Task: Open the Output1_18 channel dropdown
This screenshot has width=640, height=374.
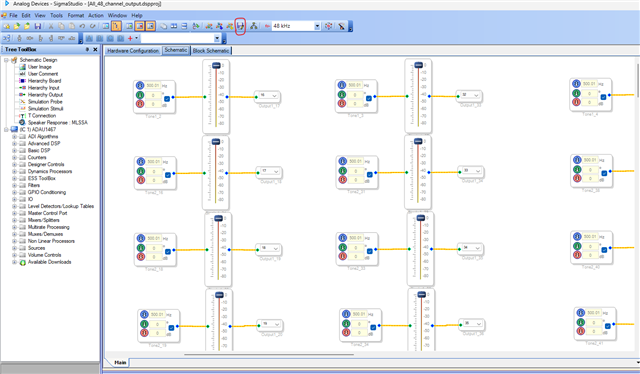Action: tap(276, 171)
